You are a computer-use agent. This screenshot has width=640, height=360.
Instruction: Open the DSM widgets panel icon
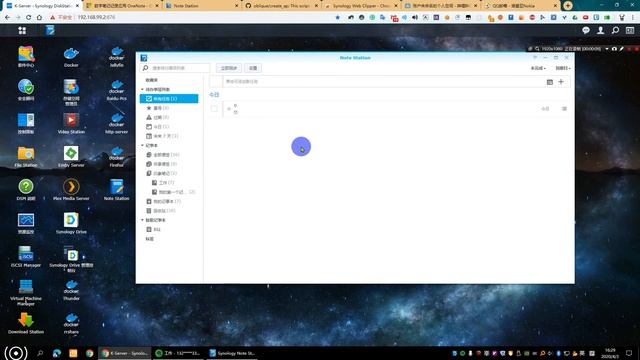pos(630,30)
